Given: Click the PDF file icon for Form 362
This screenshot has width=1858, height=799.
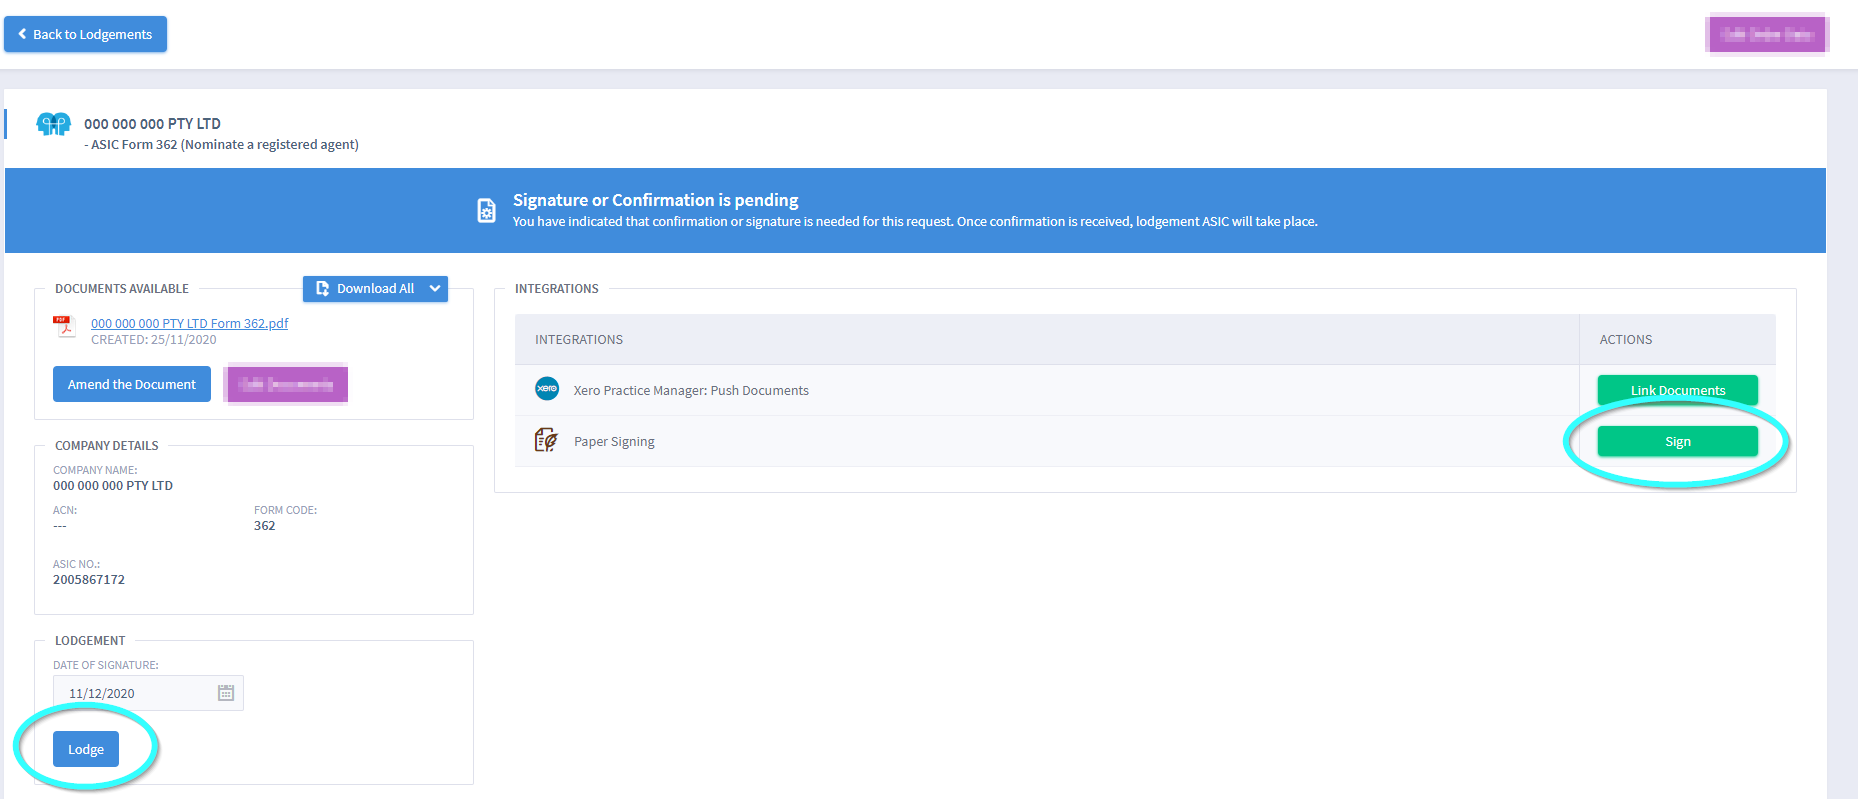Looking at the screenshot, I should 64,327.
